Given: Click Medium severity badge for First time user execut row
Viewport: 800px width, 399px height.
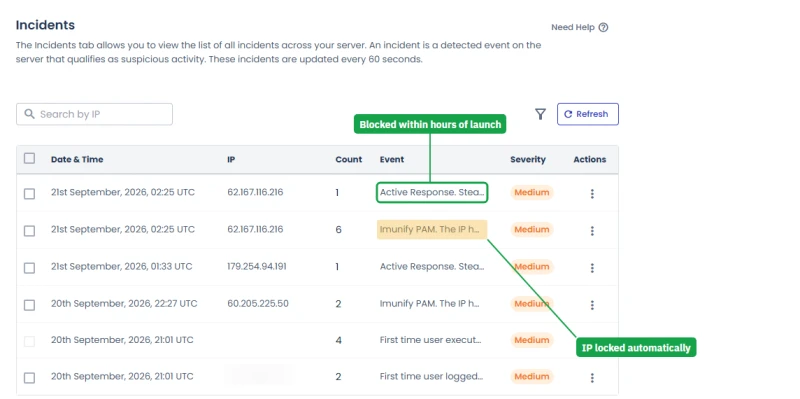Looking at the screenshot, I should [532, 340].
